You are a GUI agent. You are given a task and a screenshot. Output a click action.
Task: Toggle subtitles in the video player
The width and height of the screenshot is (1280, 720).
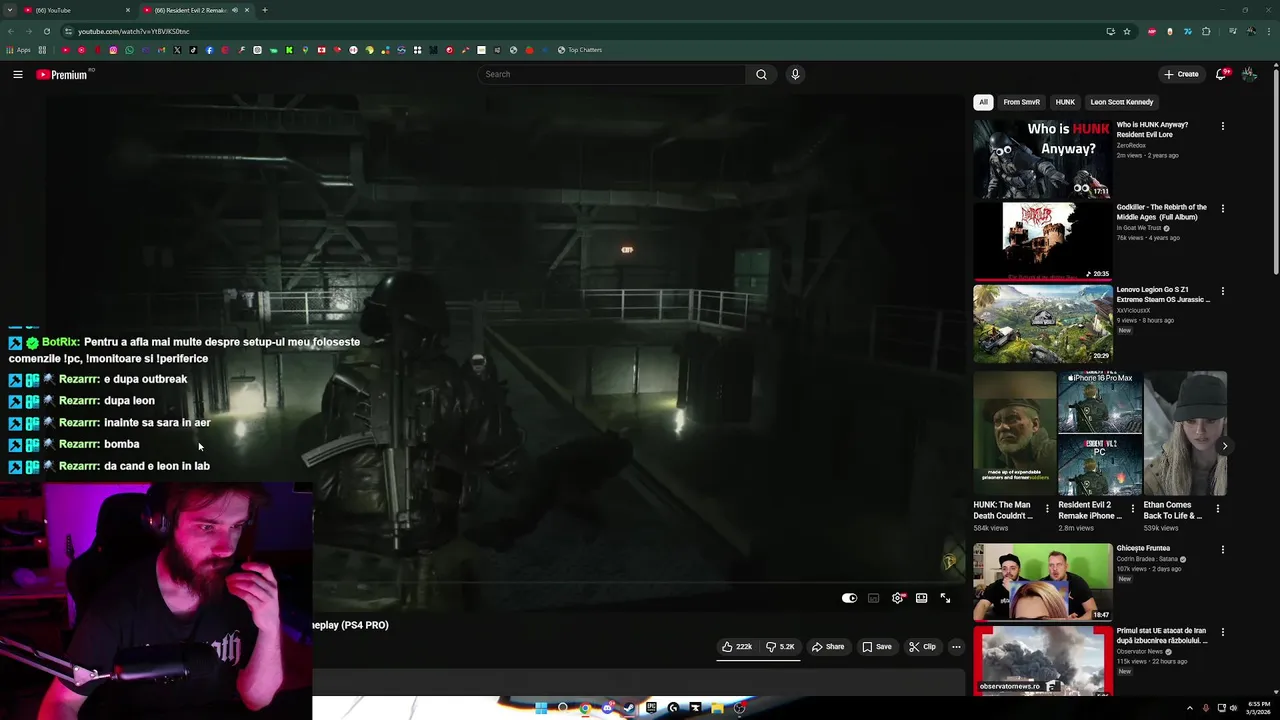[873, 598]
